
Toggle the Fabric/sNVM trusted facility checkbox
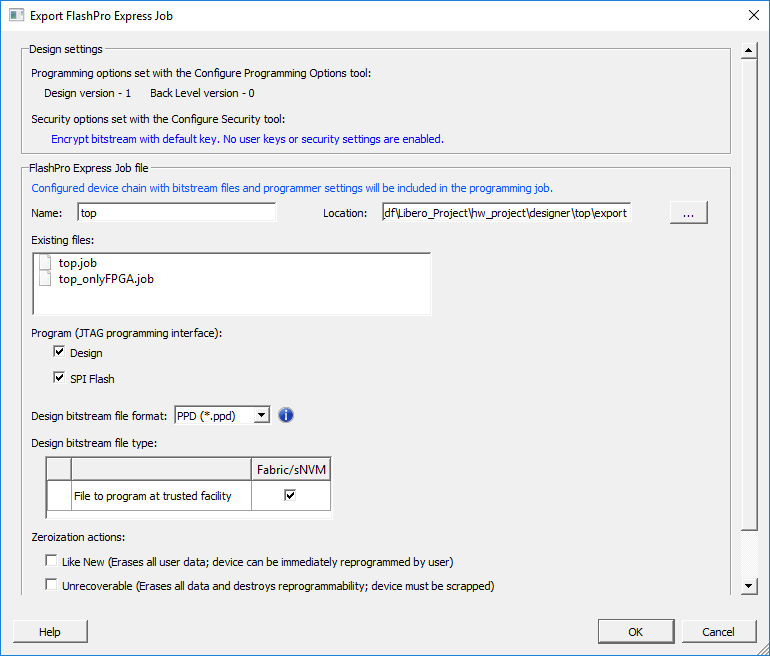pyautogui.click(x=290, y=495)
